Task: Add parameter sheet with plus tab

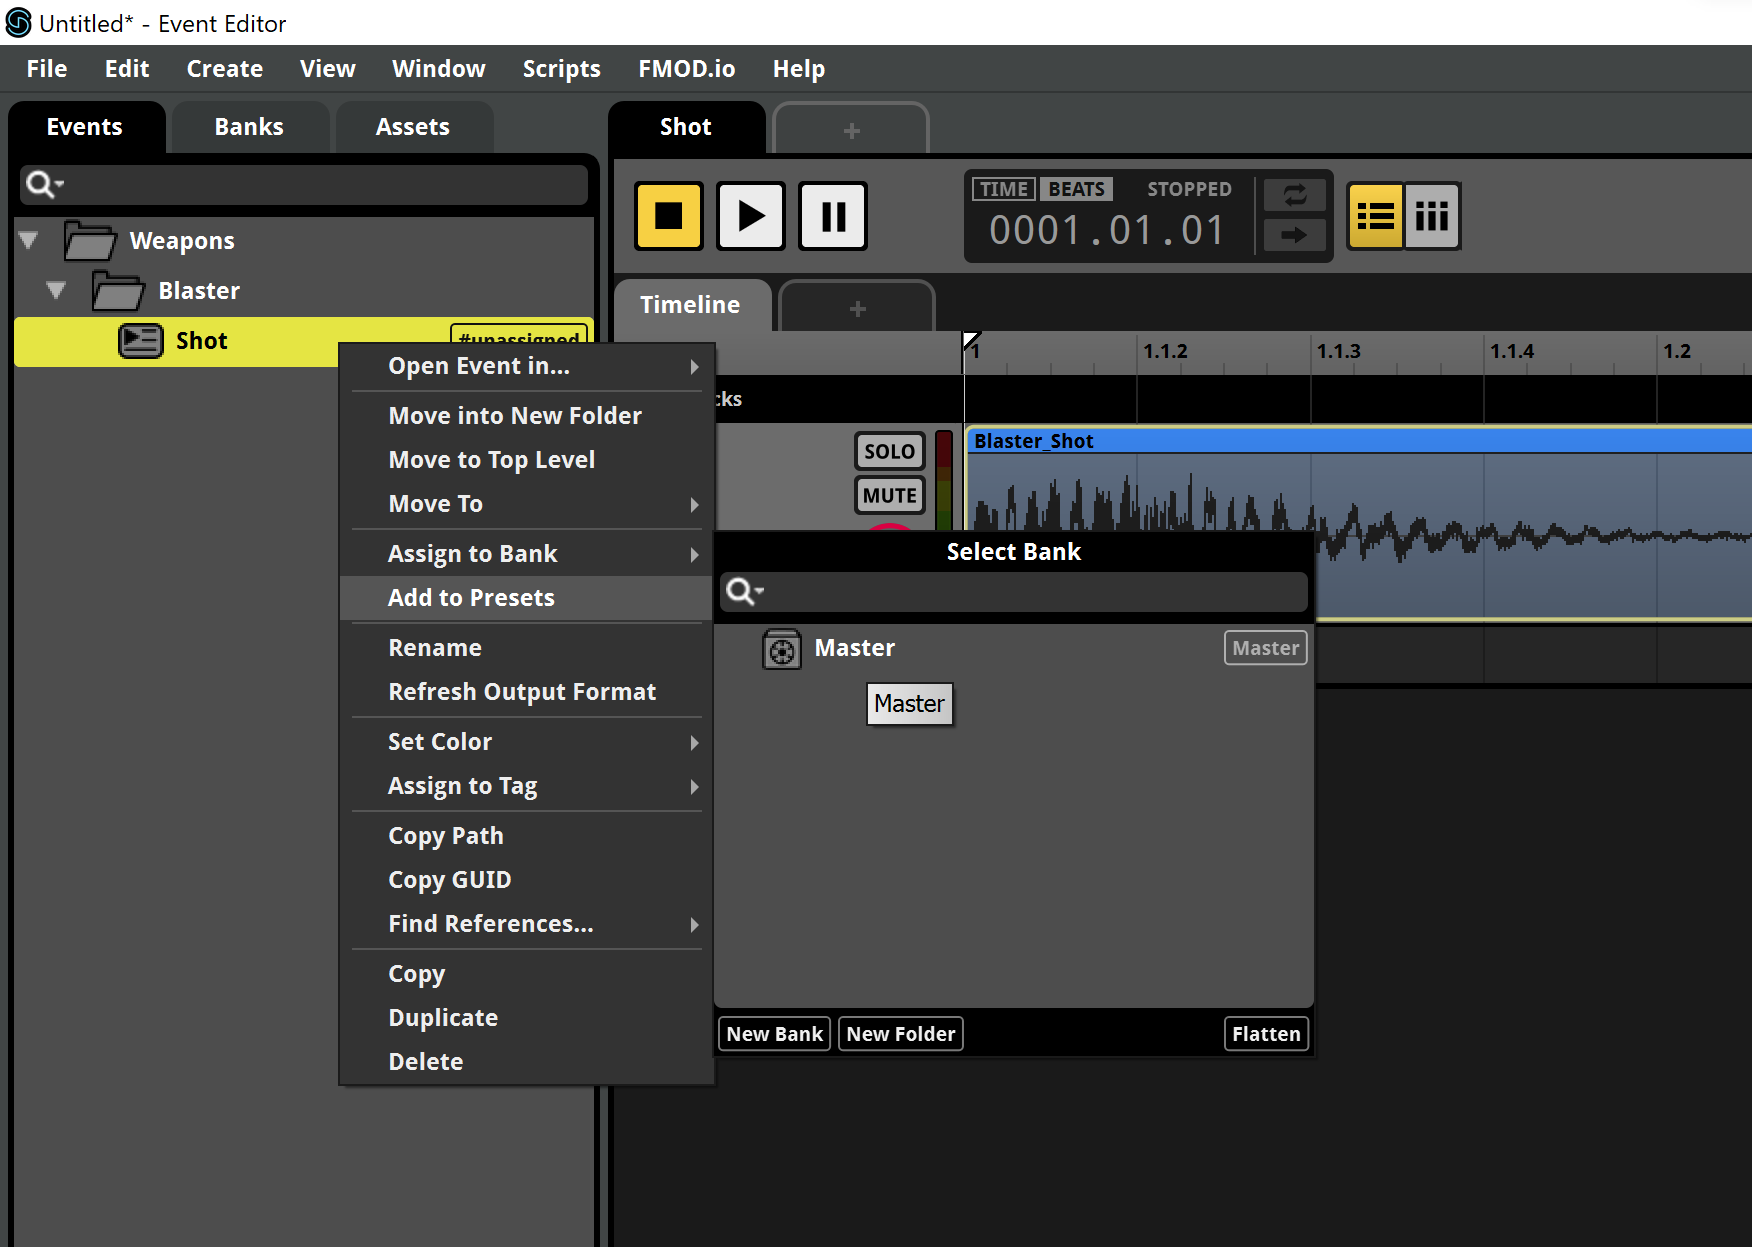Action: click(x=857, y=308)
